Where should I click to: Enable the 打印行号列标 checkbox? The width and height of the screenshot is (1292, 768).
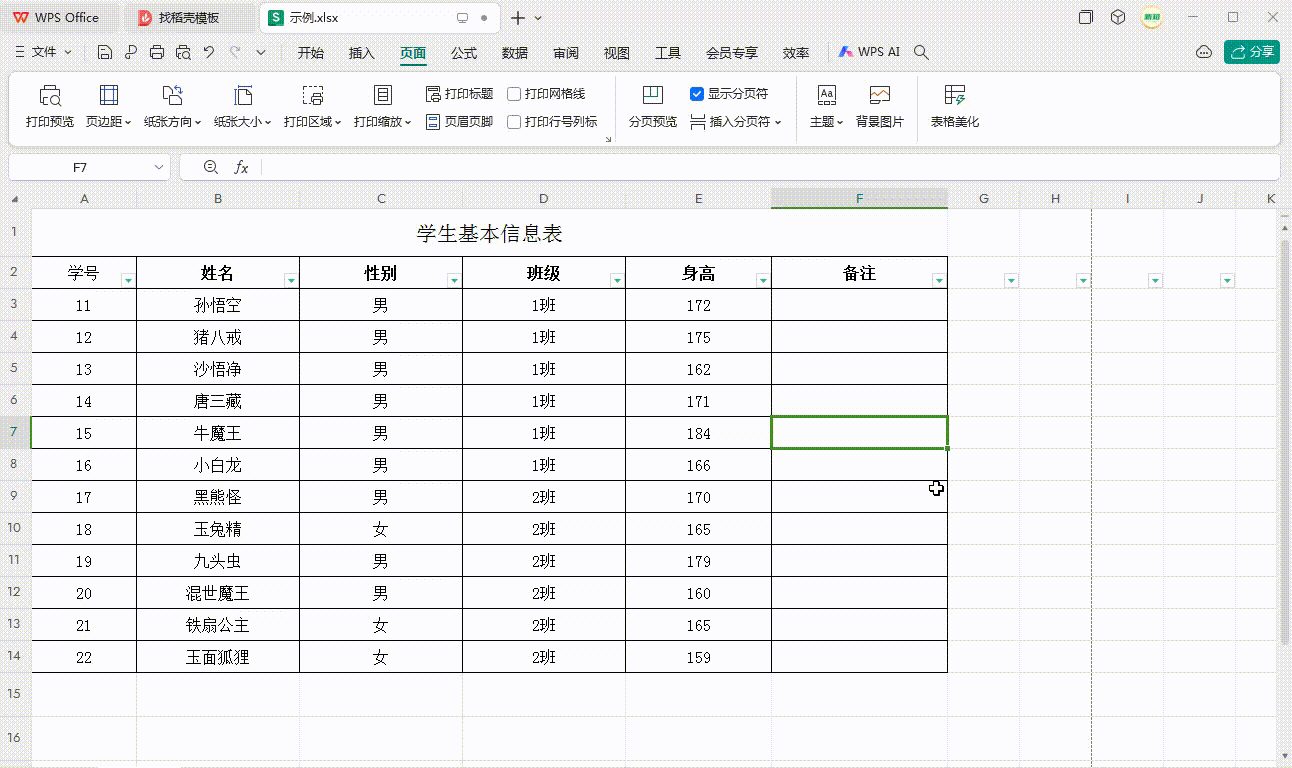514,122
